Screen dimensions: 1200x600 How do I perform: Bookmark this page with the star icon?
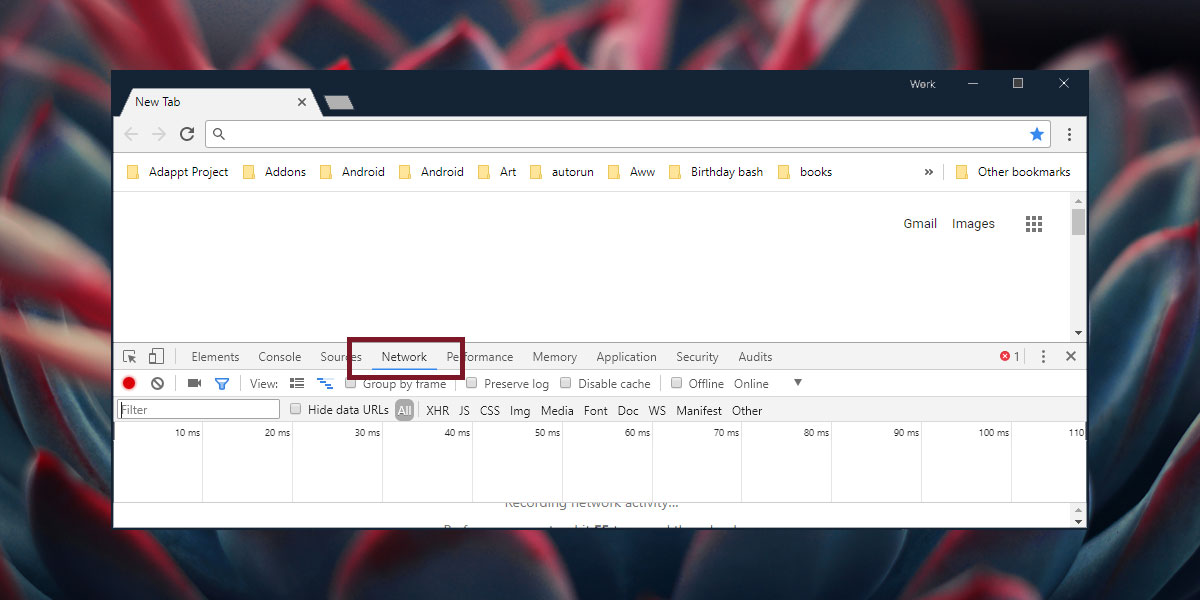pos(1037,134)
